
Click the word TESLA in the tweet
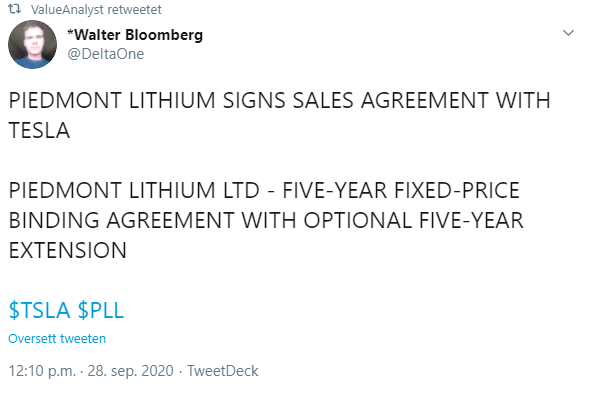click(39, 130)
